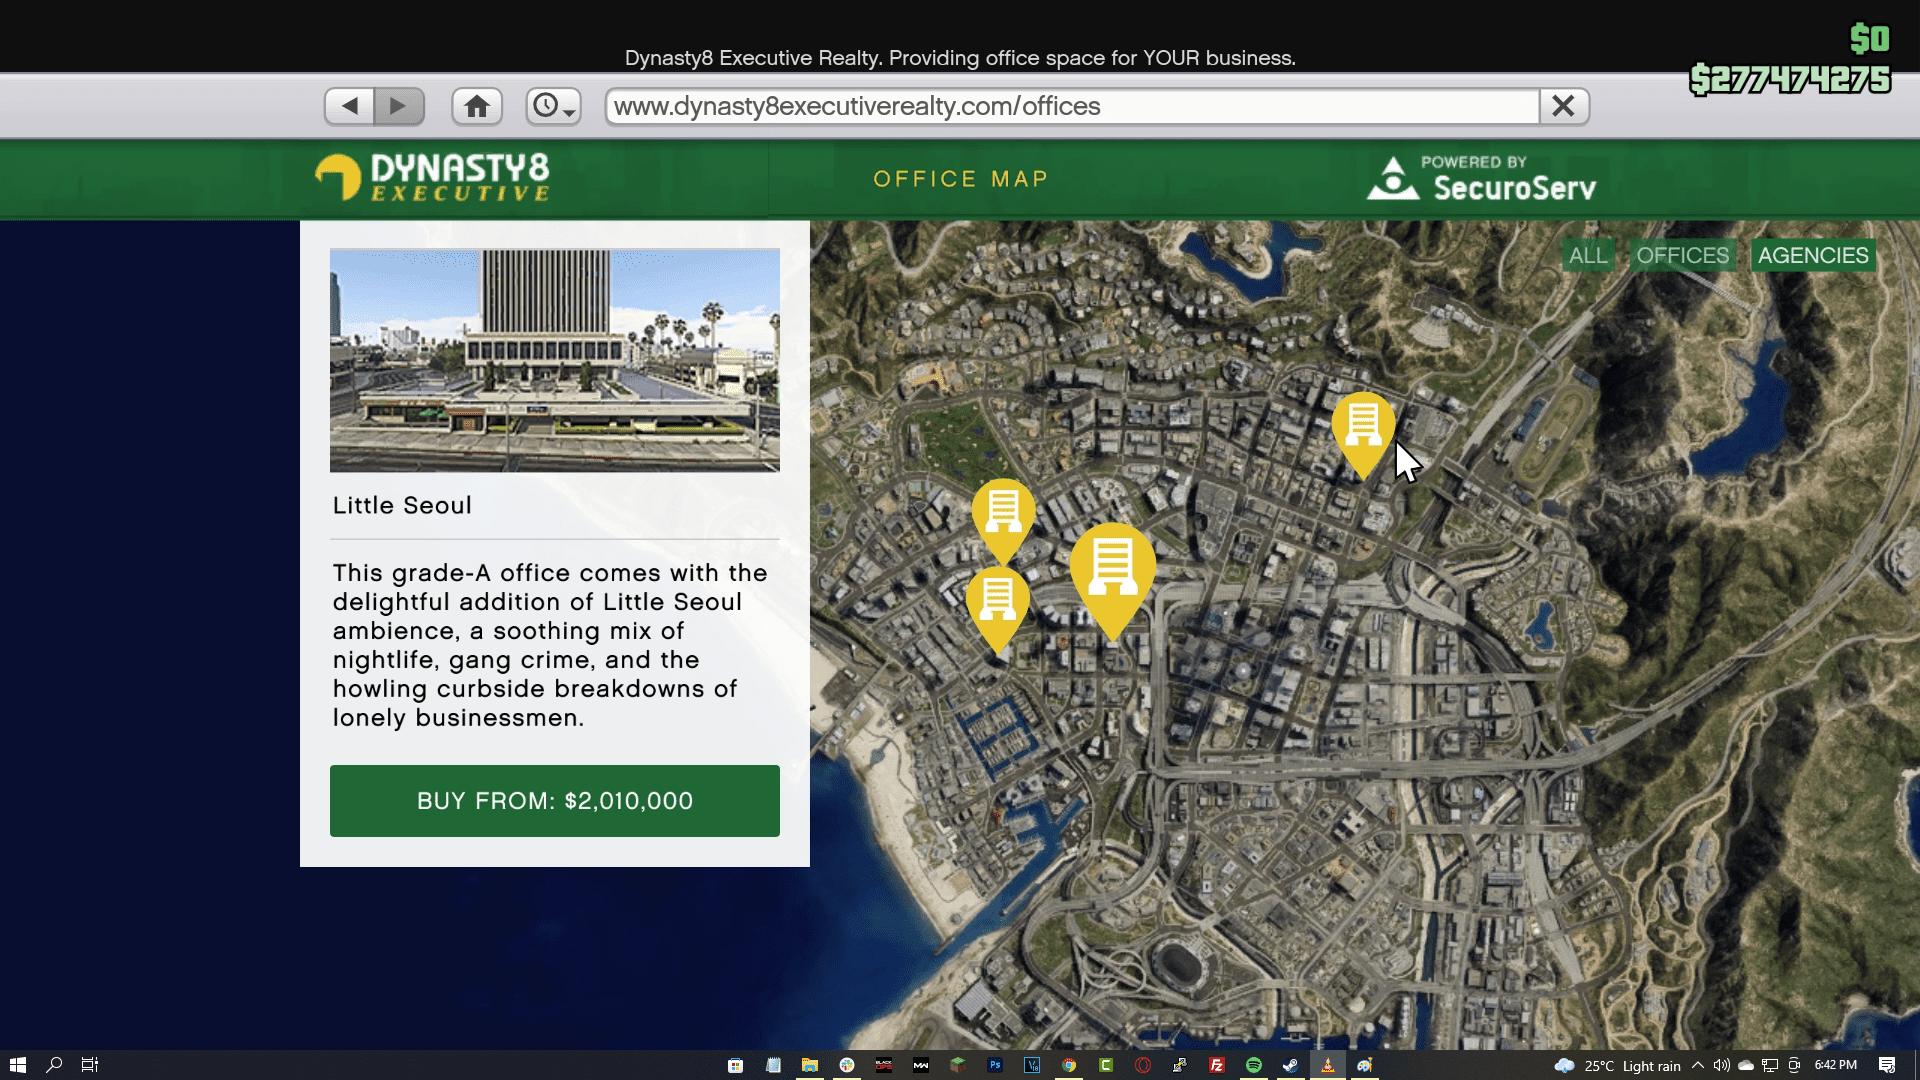1920x1080 pixels.
Task: Click the SecuroServ logo in the header
Action: 1481,179
